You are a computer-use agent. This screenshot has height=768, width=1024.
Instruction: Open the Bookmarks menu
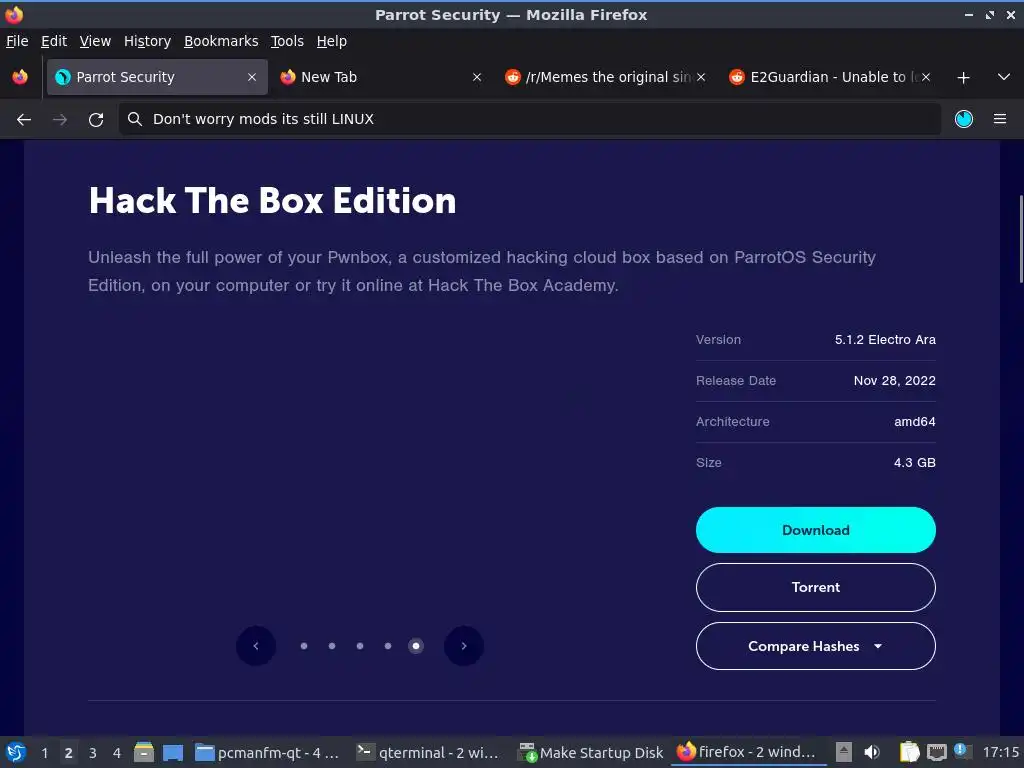[221, 41]
